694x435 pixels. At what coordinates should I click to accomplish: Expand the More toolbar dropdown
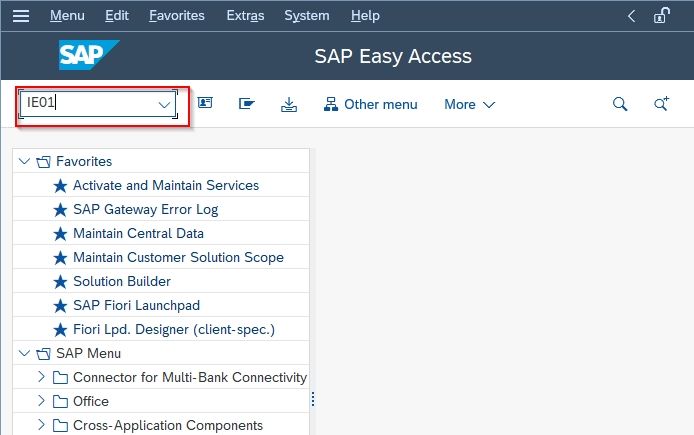[x=469, y=104]
